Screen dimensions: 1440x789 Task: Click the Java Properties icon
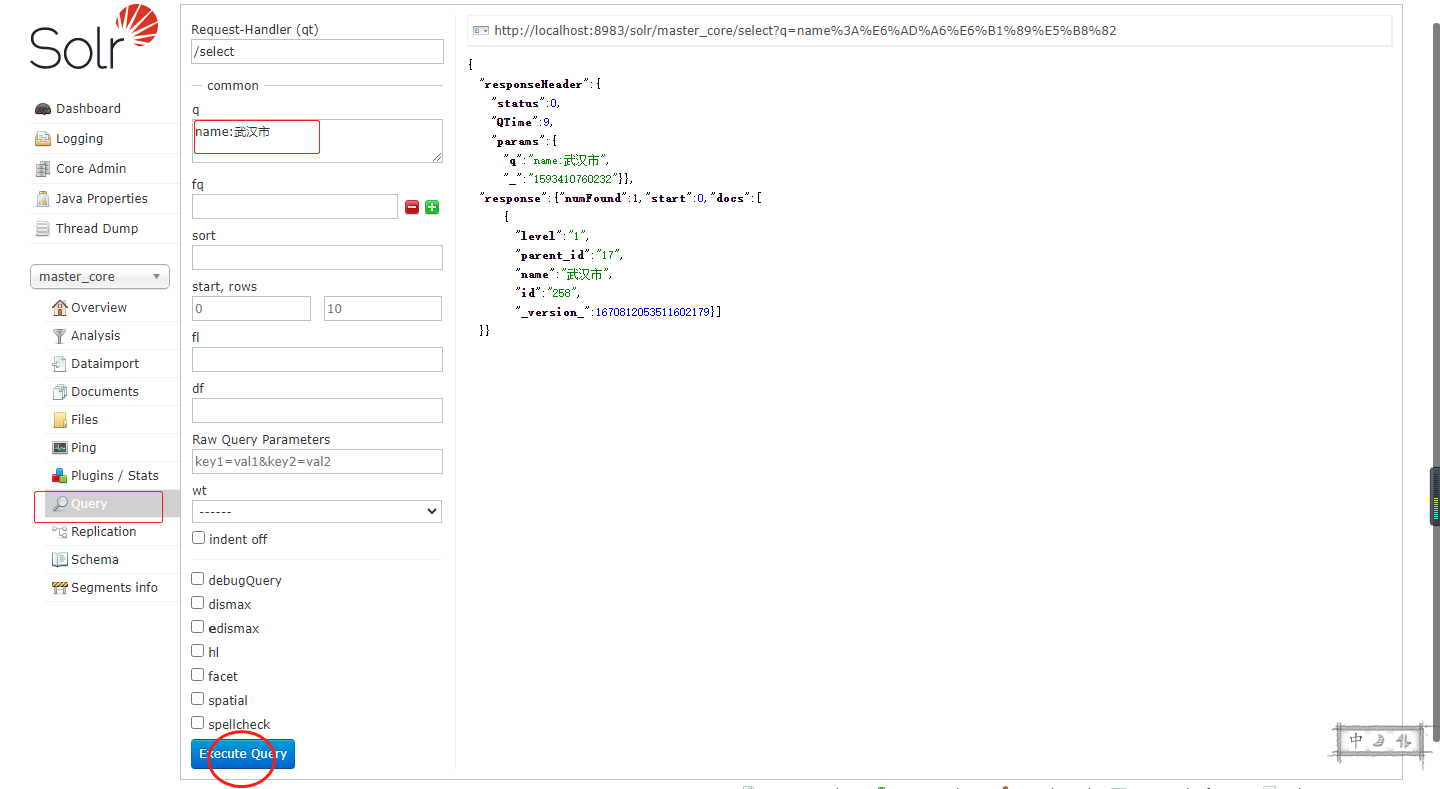[42, 199]
